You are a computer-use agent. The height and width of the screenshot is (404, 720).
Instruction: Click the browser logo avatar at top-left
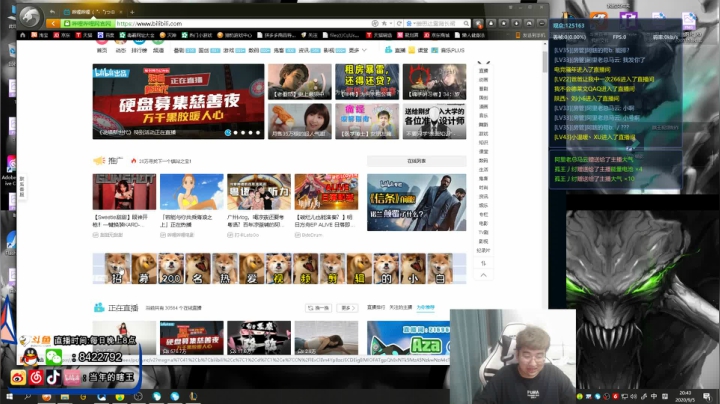coord(31,17)
